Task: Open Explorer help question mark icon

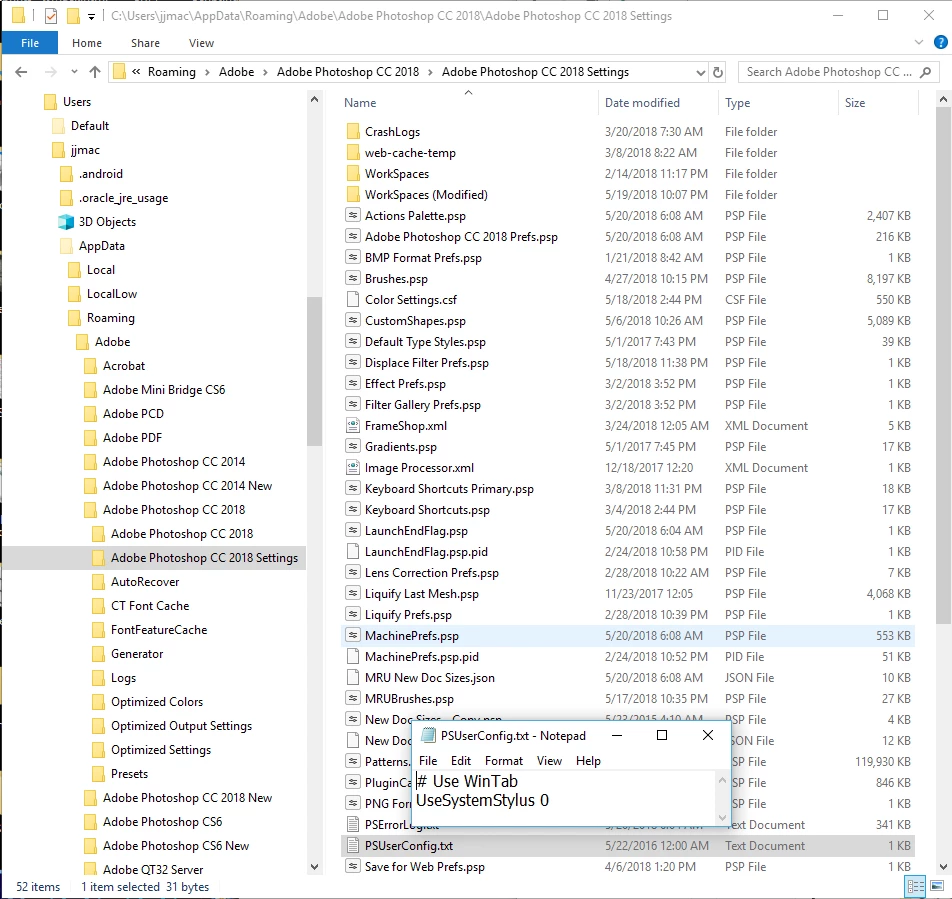Action: tap(940, 42)
